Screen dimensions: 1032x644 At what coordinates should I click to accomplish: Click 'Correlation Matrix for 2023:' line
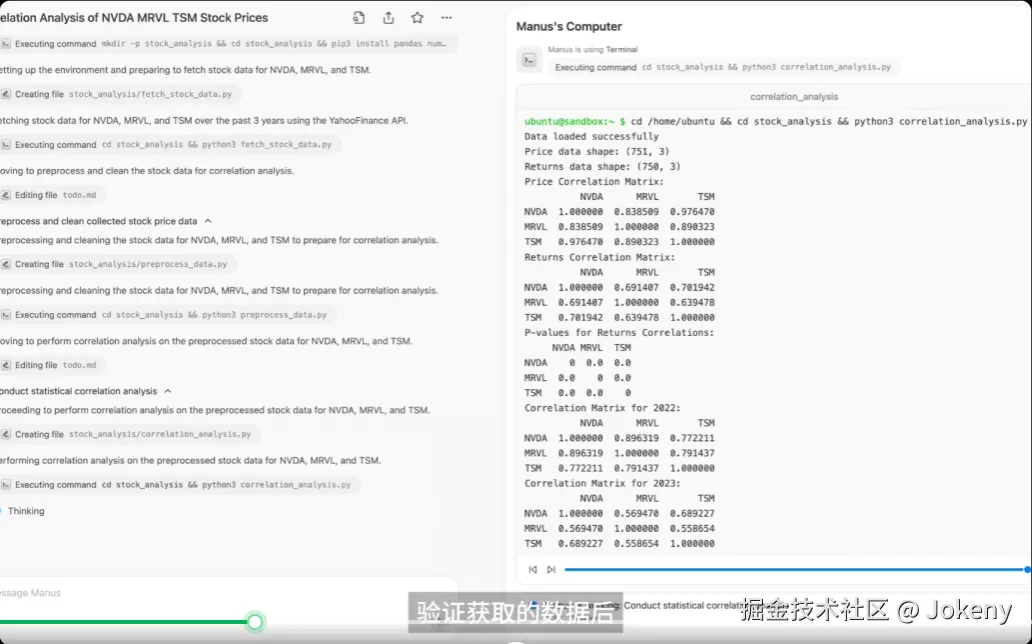click(x=602, y=483)
